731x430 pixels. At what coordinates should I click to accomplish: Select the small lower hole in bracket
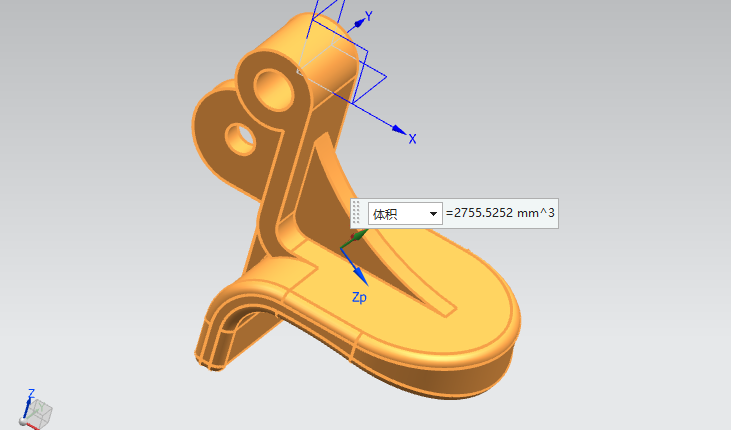pos(243,137)
